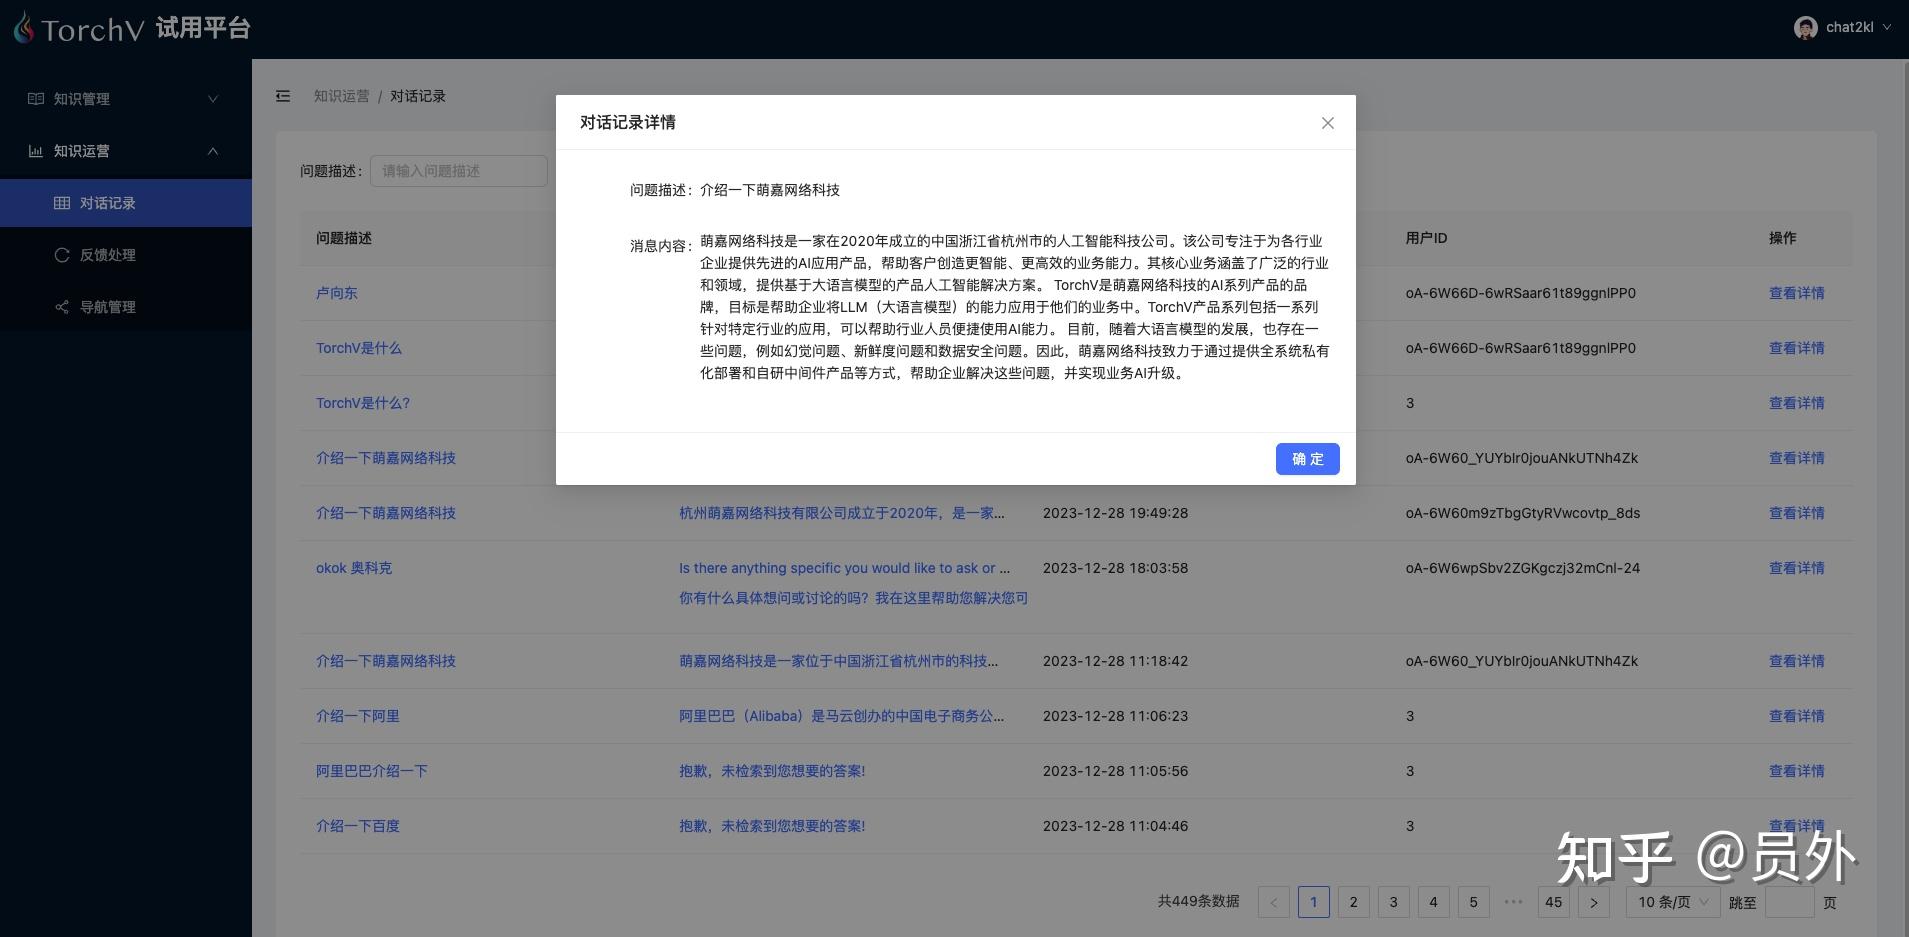Collapse the expanded 知识运营 menu section

[212, 151]
